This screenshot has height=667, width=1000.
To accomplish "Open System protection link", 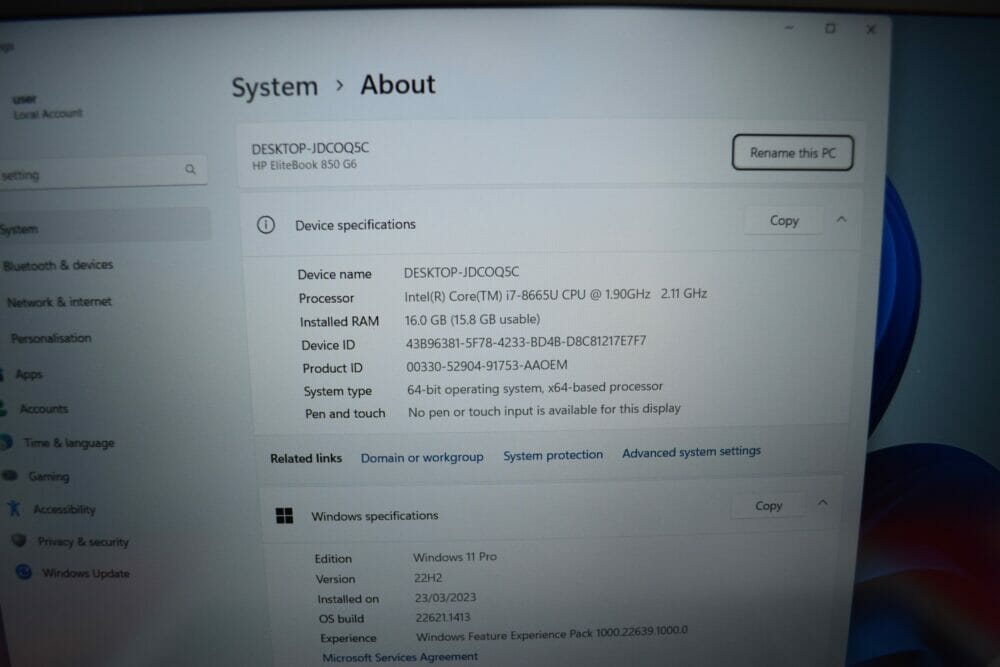I will 553,455.
